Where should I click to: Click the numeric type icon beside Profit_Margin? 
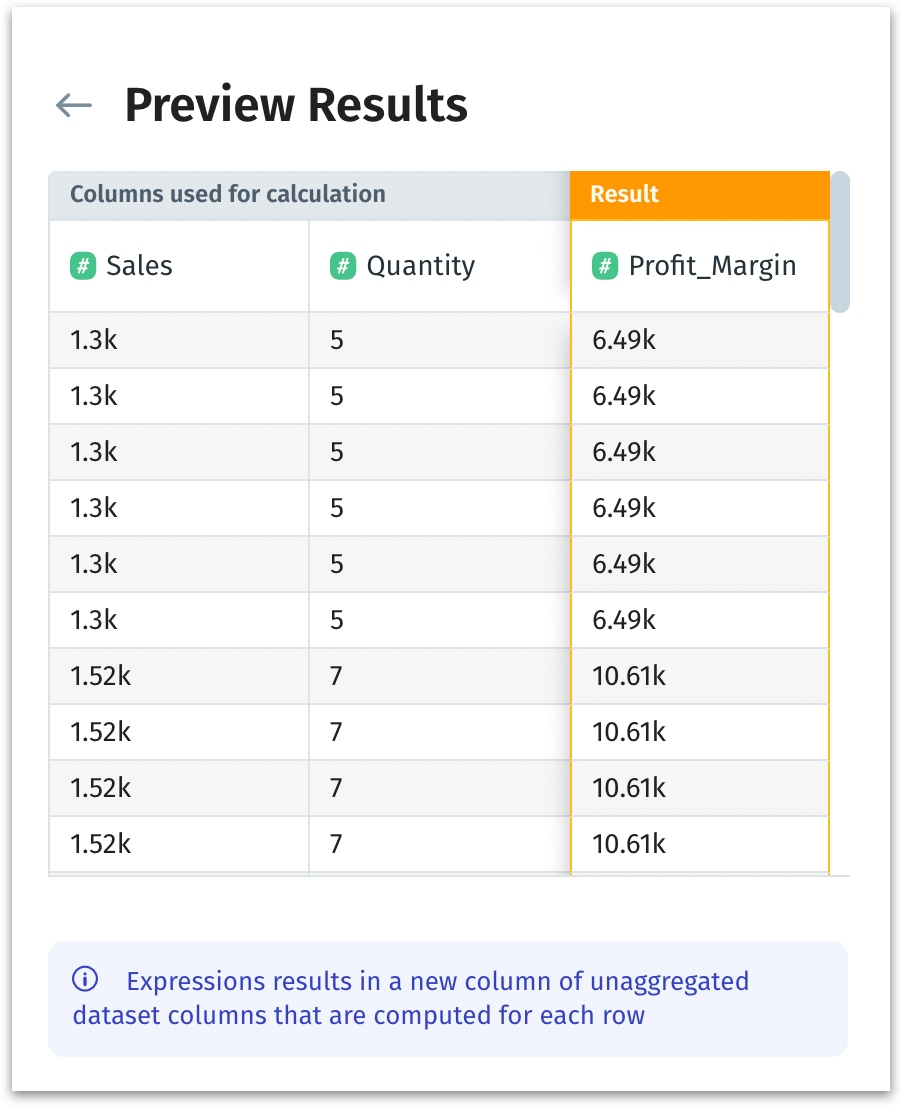coord(605,266)
